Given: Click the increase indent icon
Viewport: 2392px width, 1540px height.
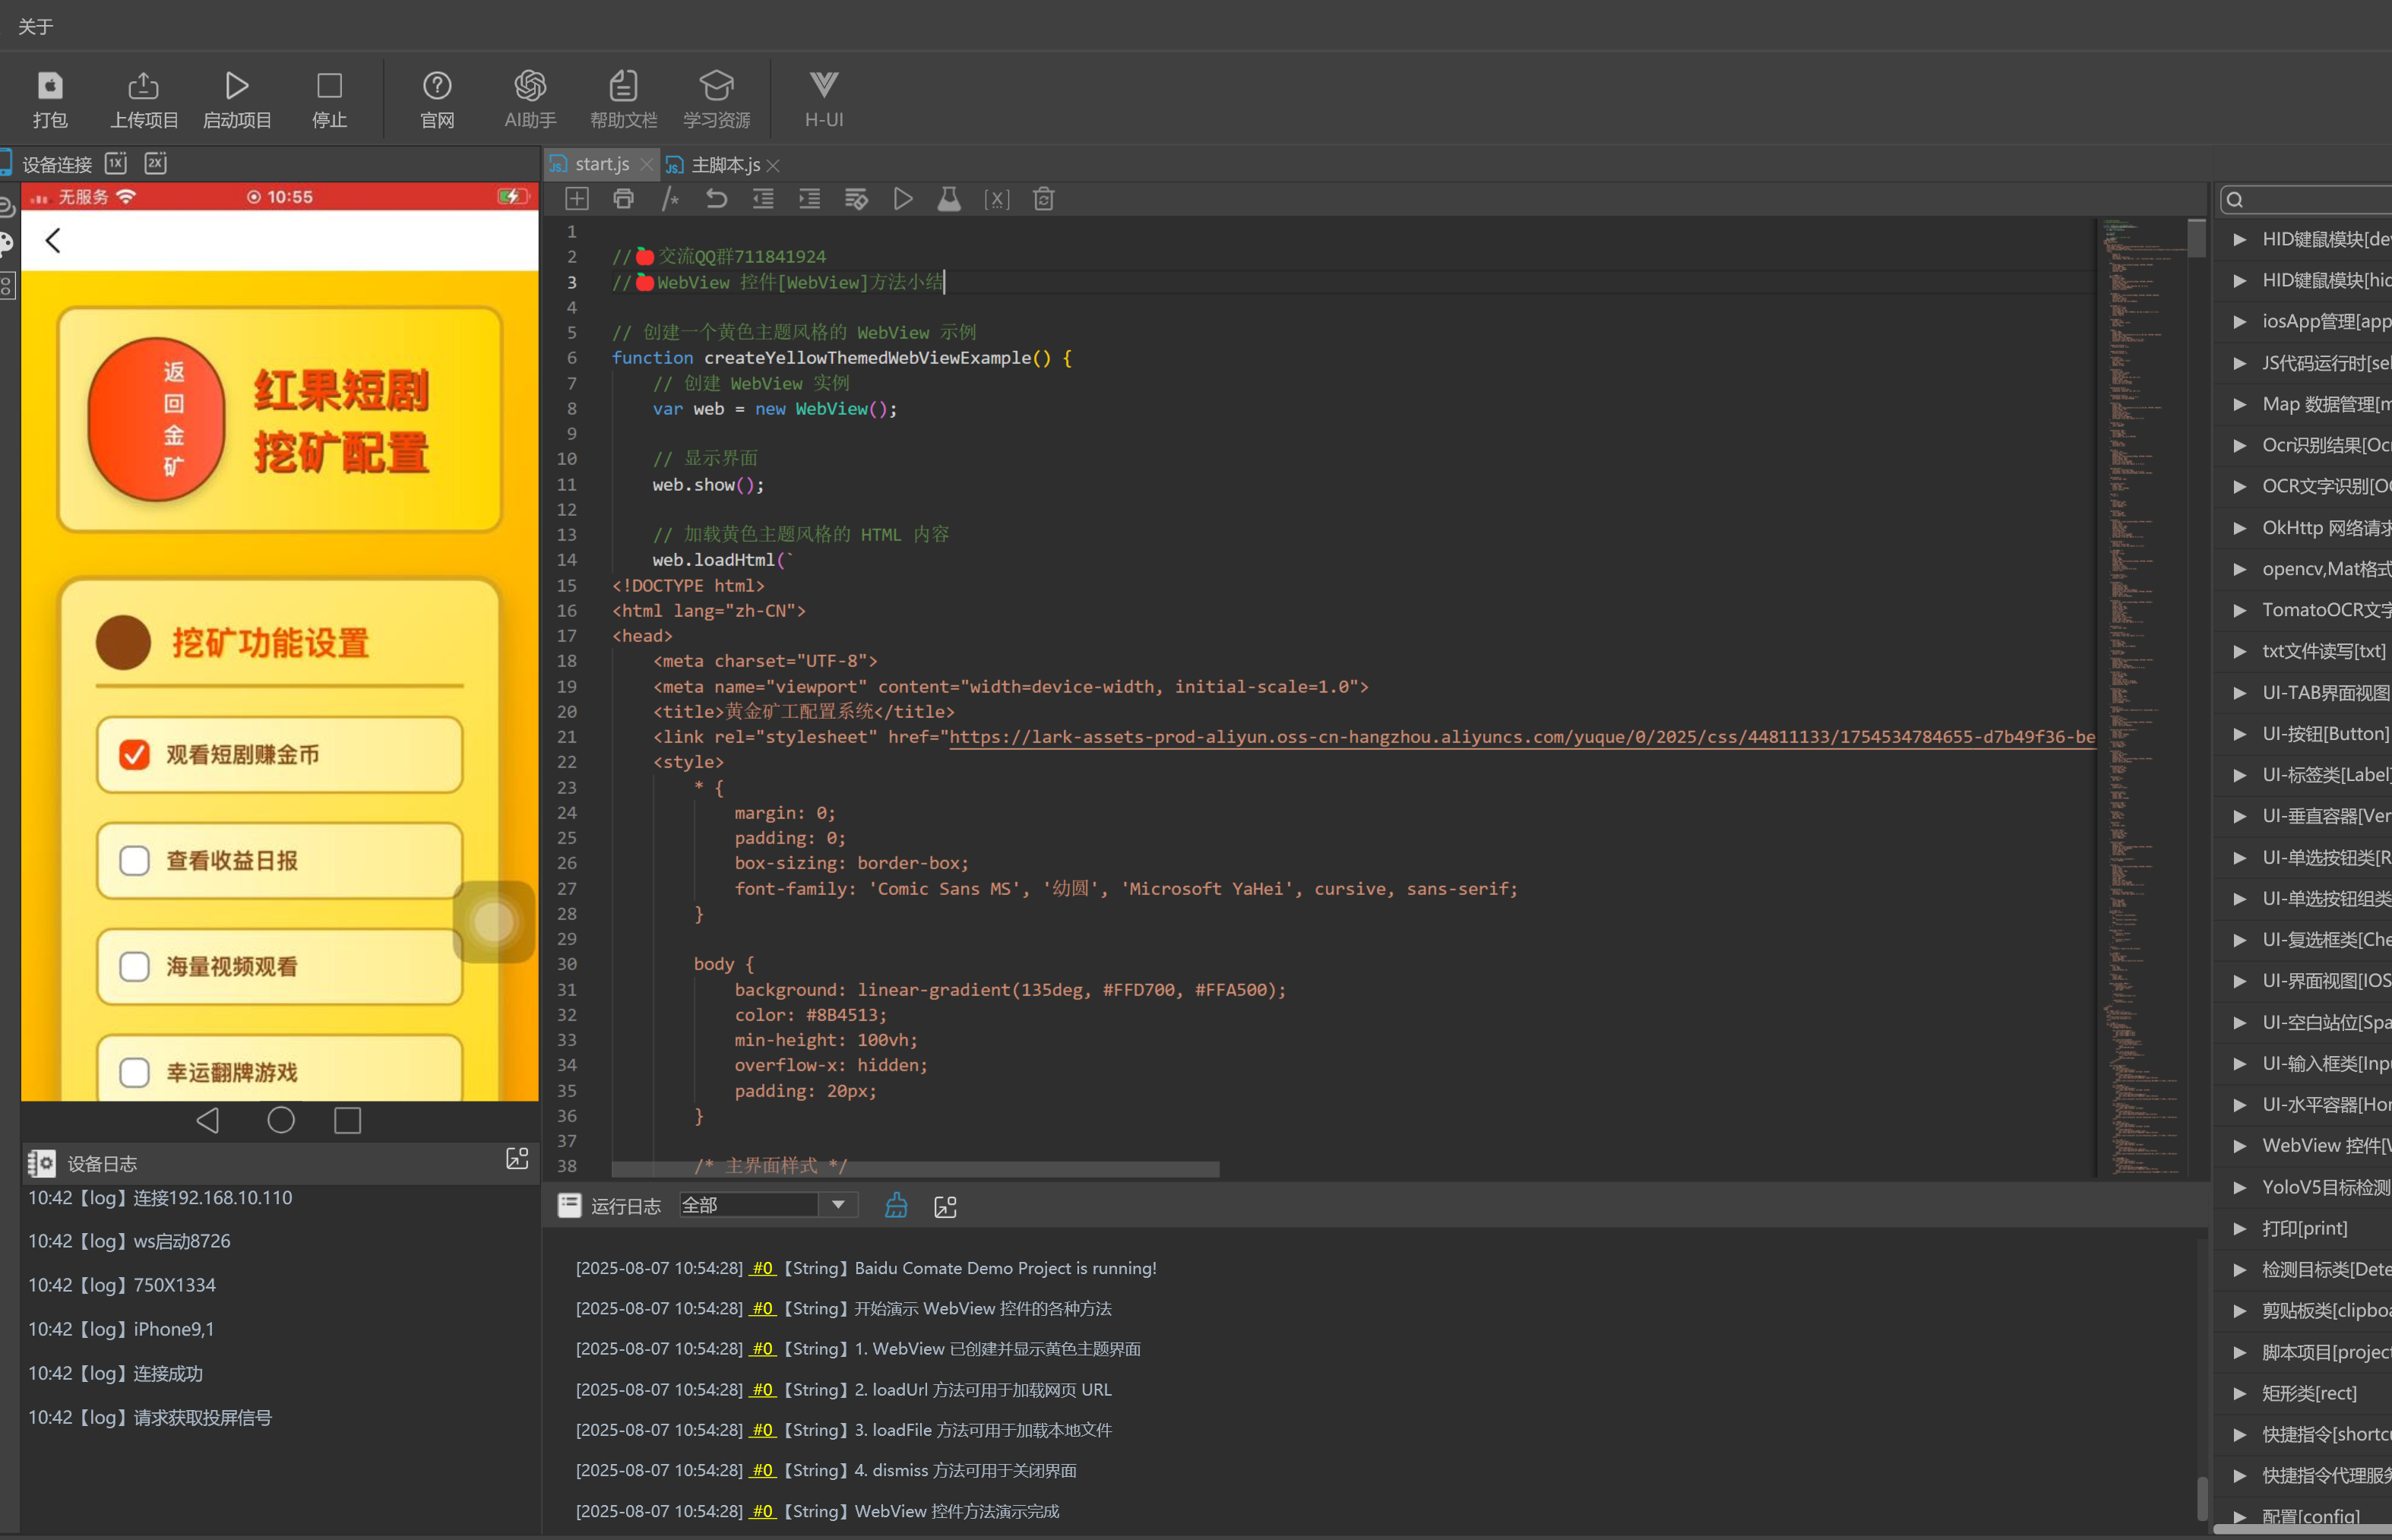Looking at the screenshot, I should click(x=809, y=199).
